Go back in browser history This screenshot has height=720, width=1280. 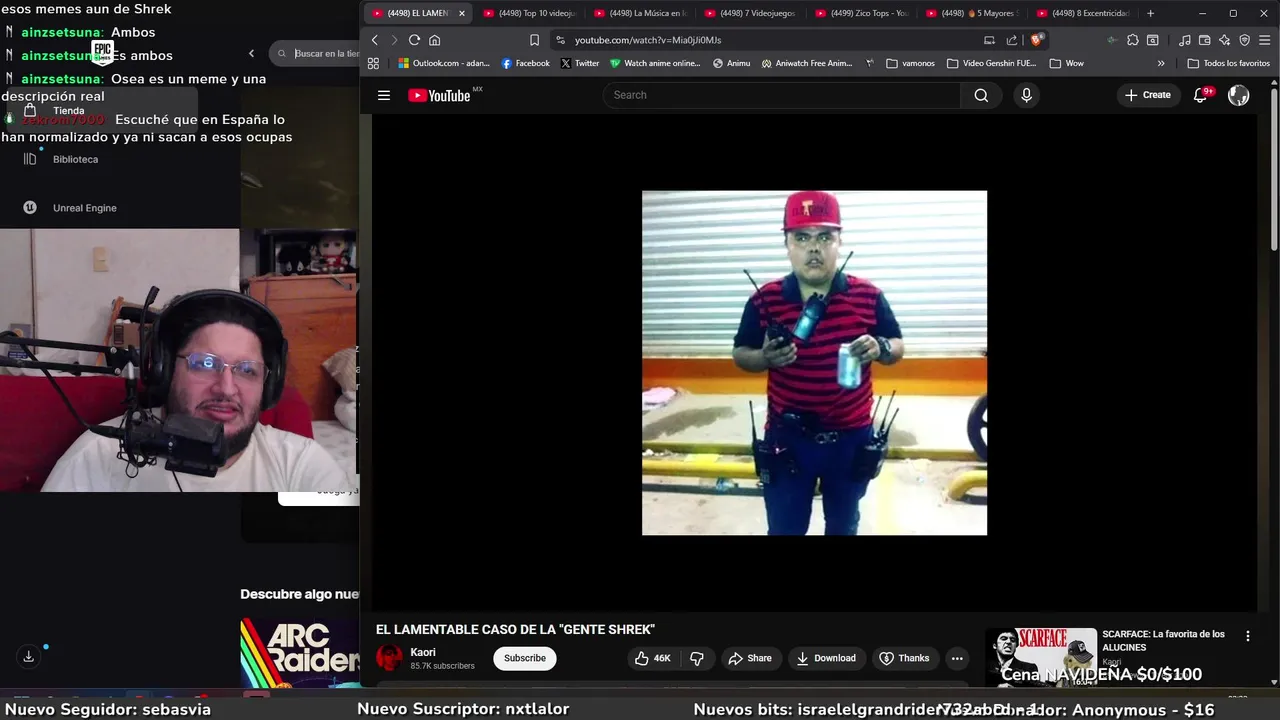pyautogui.click(x=375, y=40)
